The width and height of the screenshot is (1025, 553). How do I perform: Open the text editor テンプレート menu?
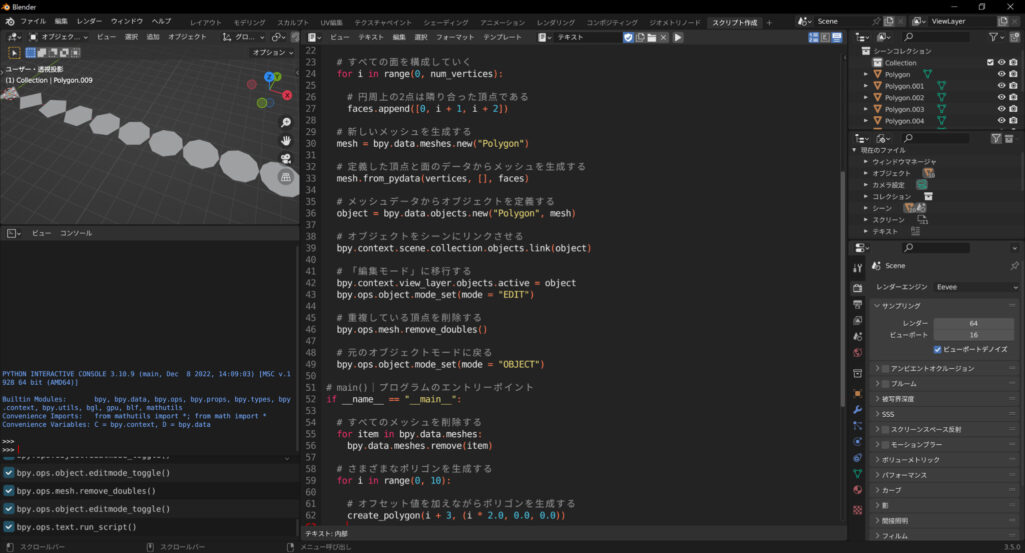502,37
